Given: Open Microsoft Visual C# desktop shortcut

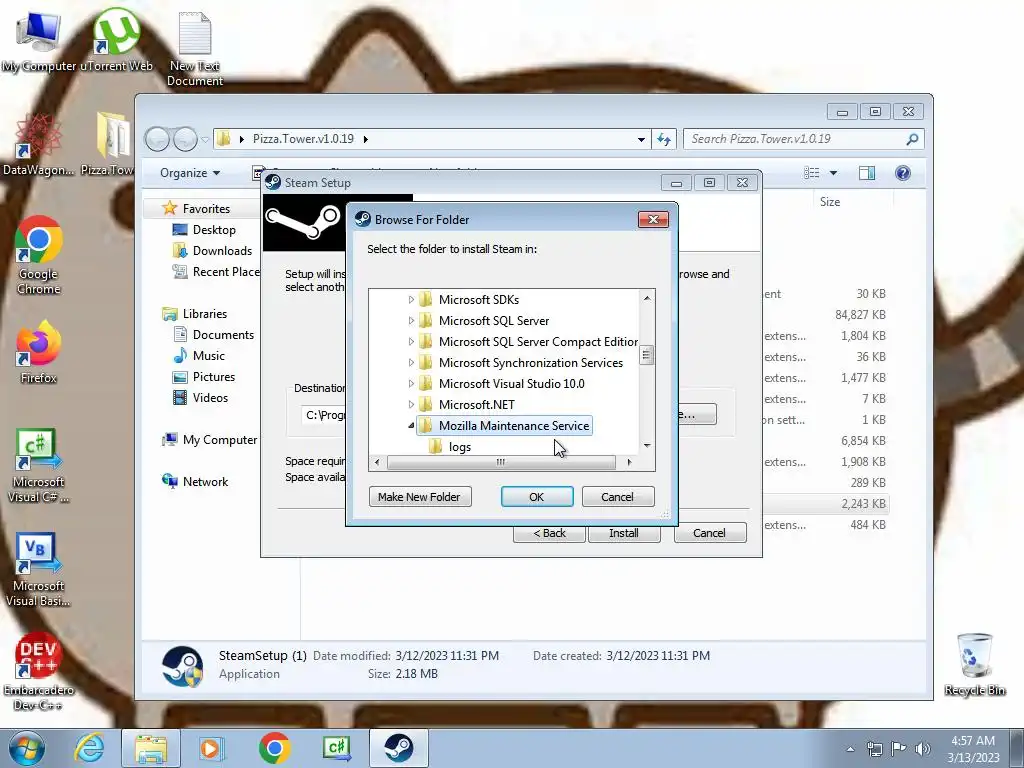Looking at the screenshot, I should pos(39,465).
